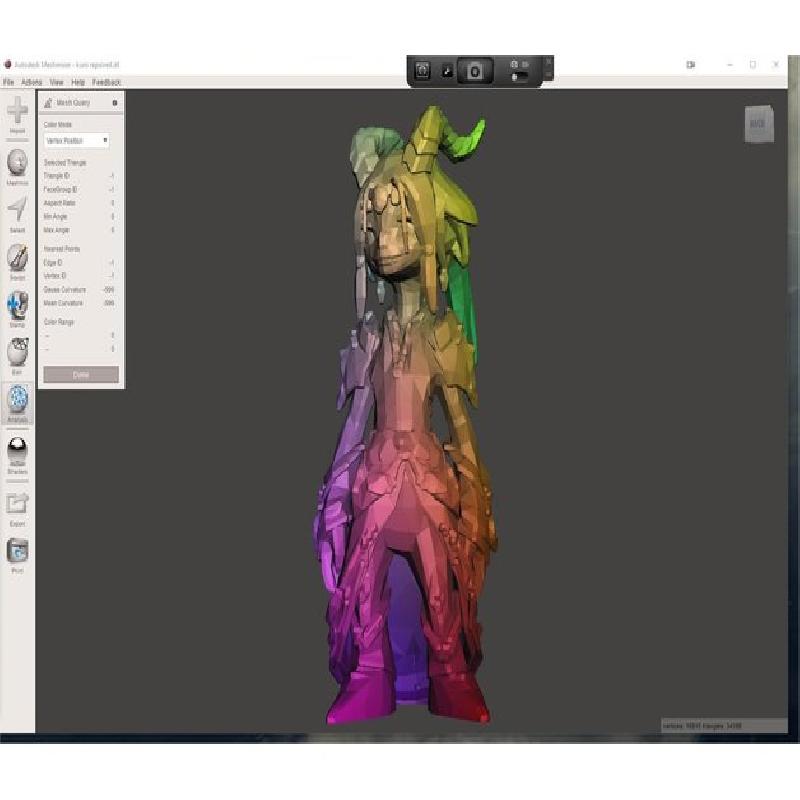Open the View menu
Screen dimensions: 800x800
click(x=56, y=82)
